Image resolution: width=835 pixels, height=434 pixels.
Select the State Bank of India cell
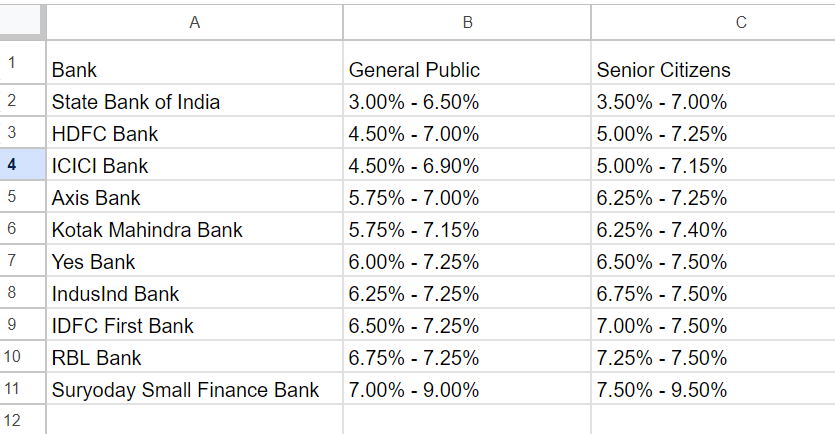coord(194,102)
